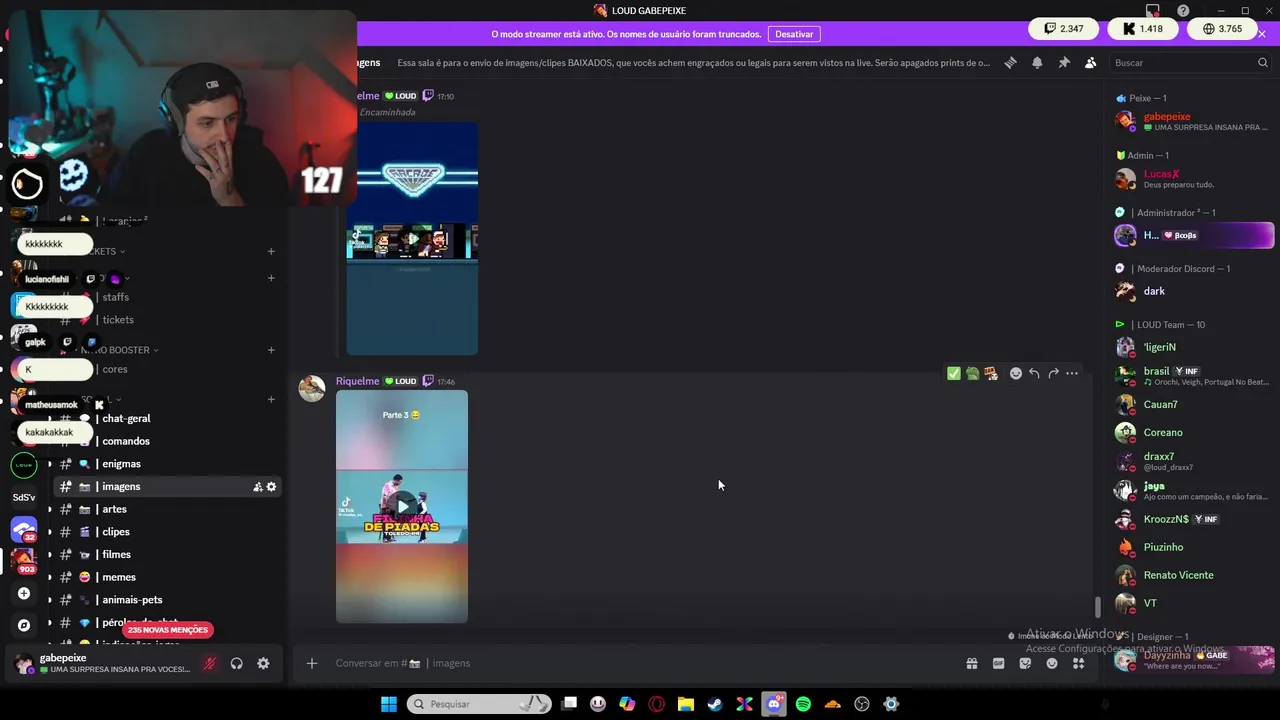Viewport: 1280px width, 720px height.
Task: Open Spotify from the taskbar
Action: pos(803,704)
